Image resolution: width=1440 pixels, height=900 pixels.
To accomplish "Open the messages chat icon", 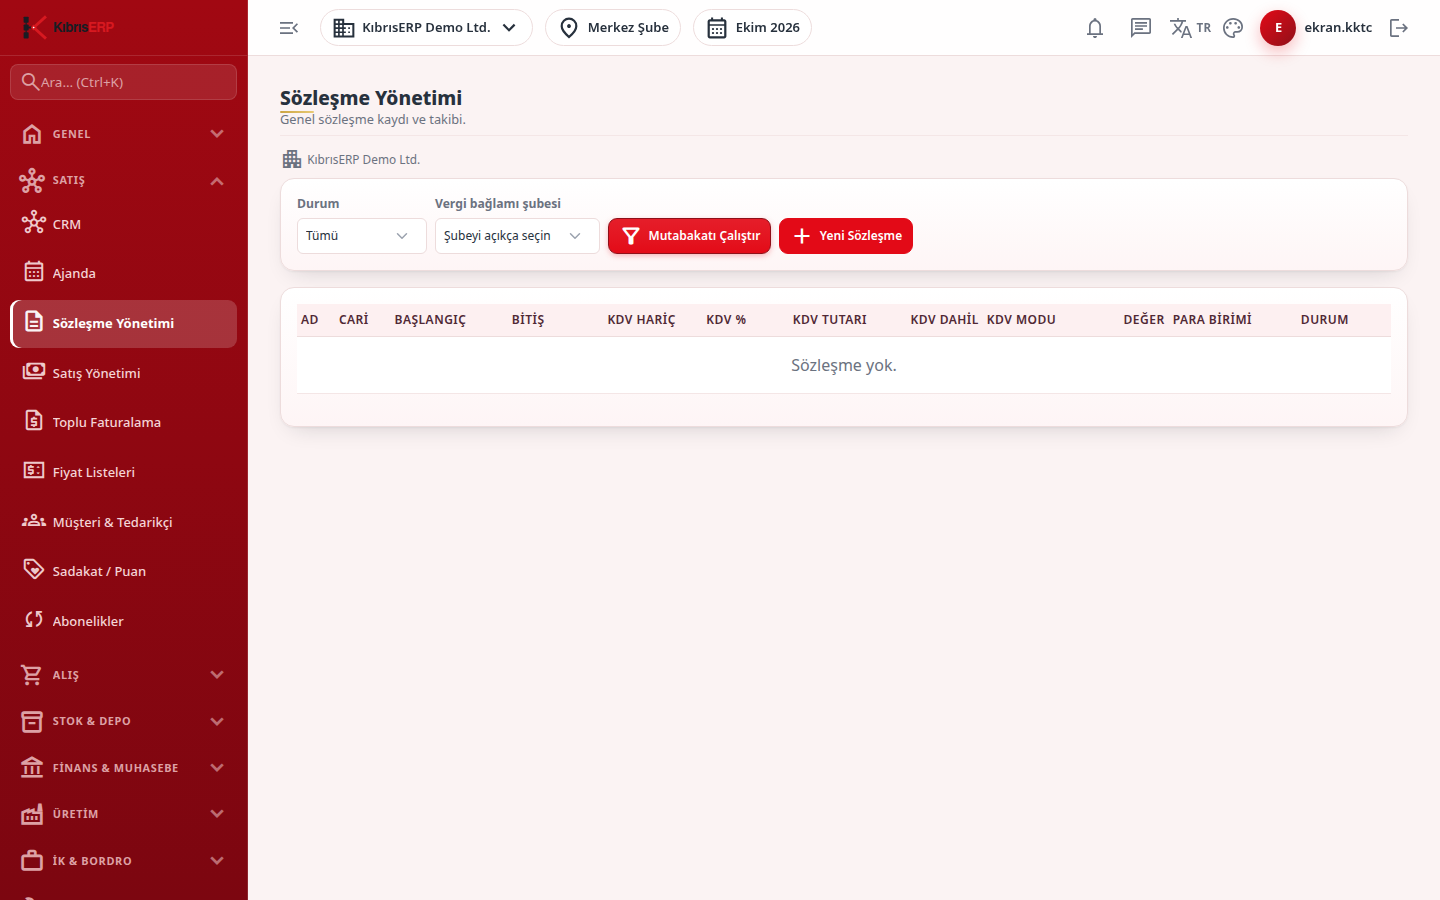I will 1141,28.
